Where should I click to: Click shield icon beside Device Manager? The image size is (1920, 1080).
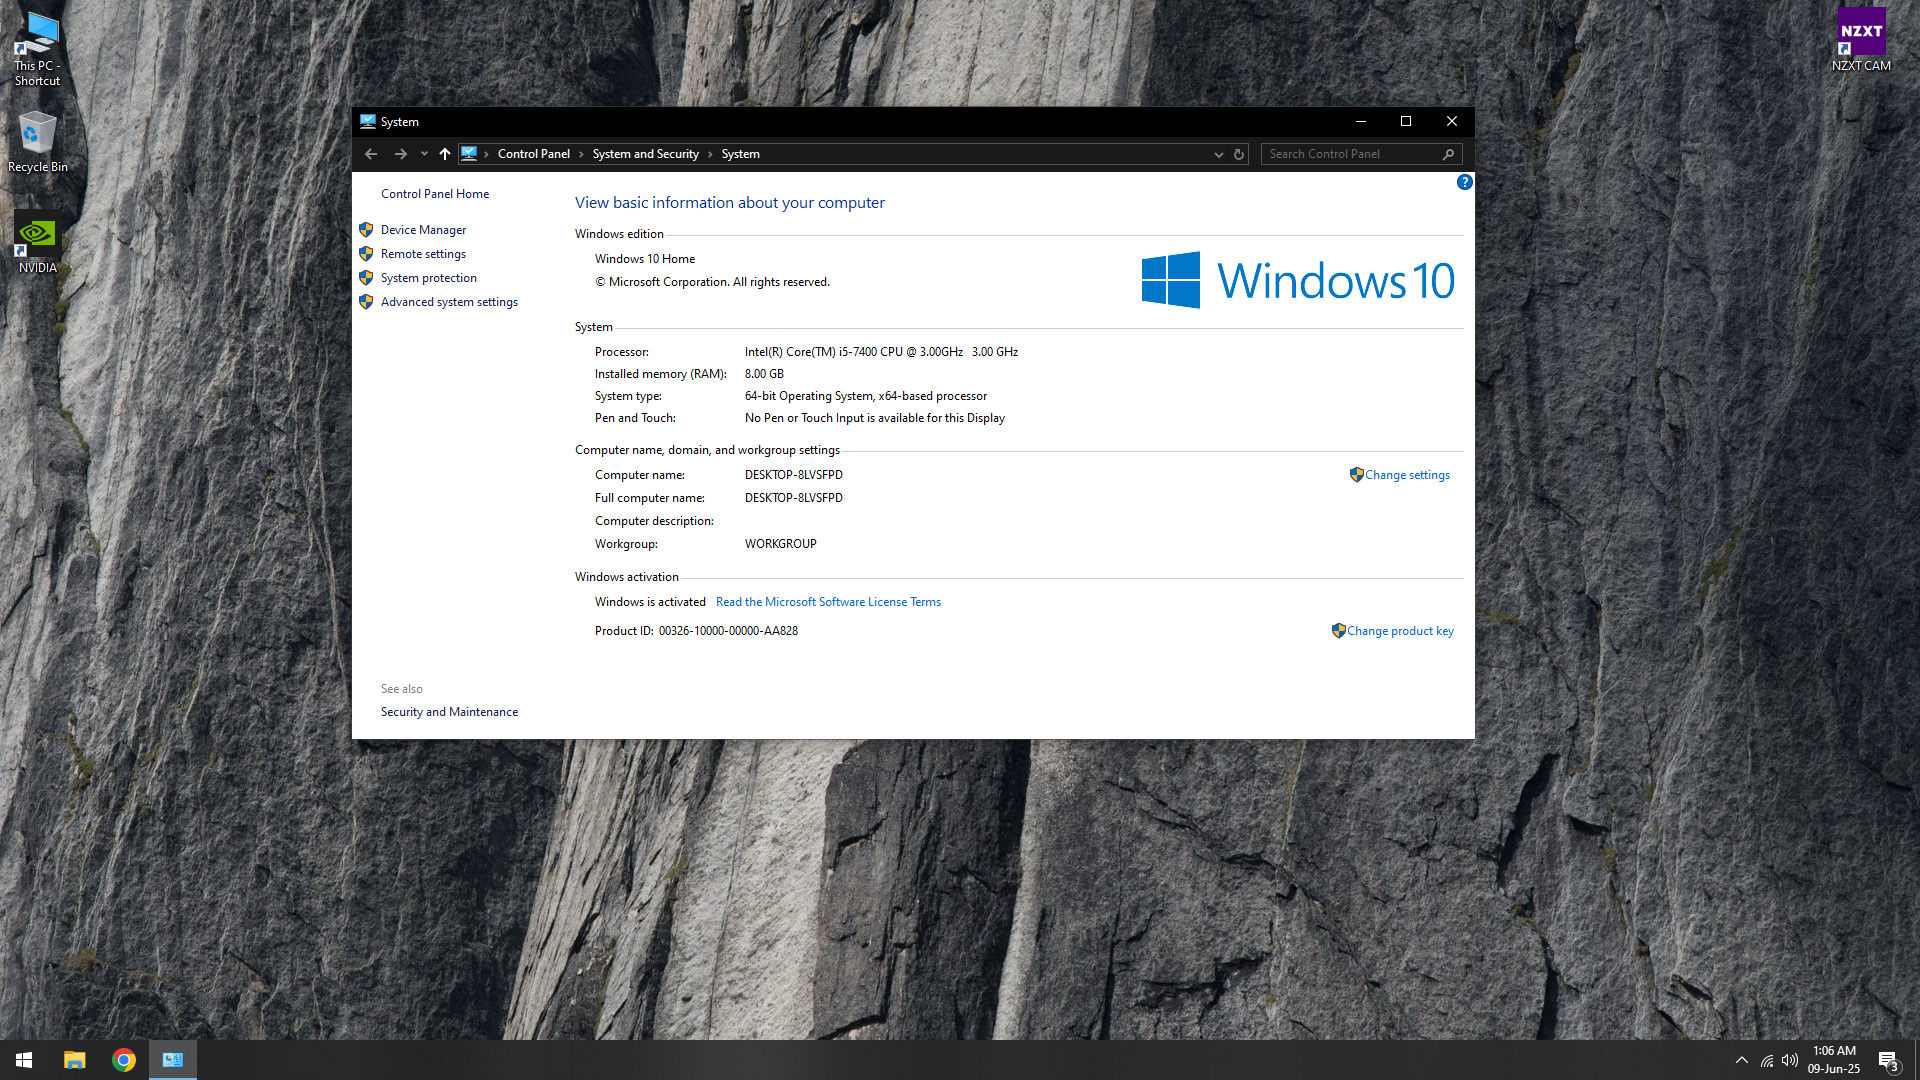366,230
